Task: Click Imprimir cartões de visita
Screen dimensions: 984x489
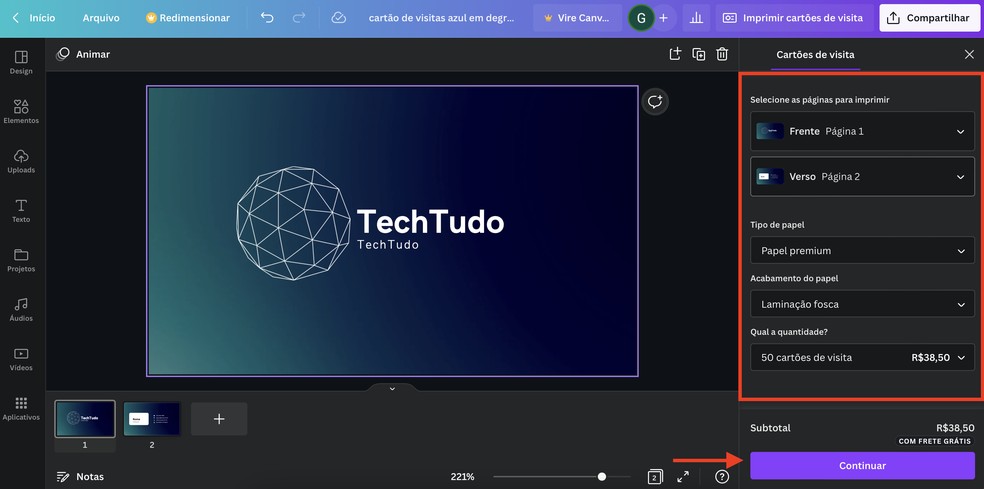Action: click(x=794, y=18)
